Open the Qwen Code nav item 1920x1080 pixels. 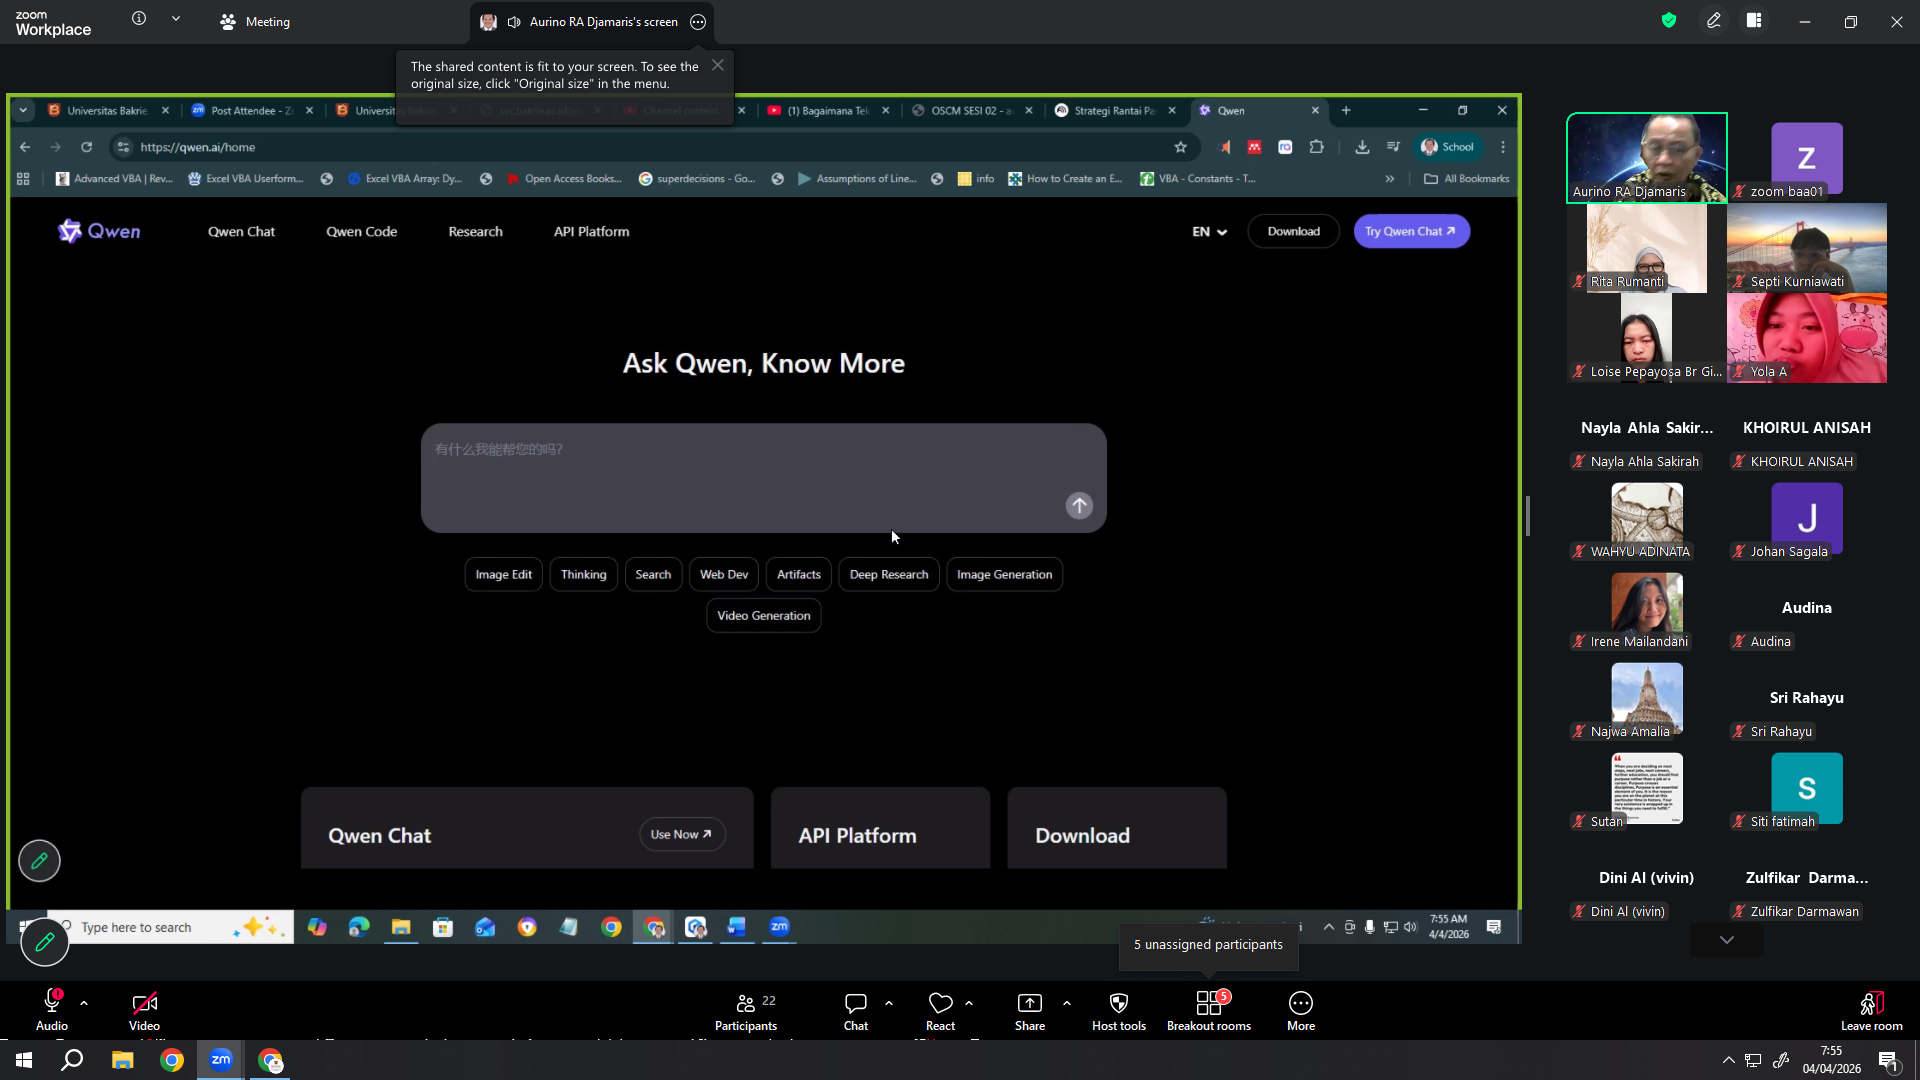[362, 231]
